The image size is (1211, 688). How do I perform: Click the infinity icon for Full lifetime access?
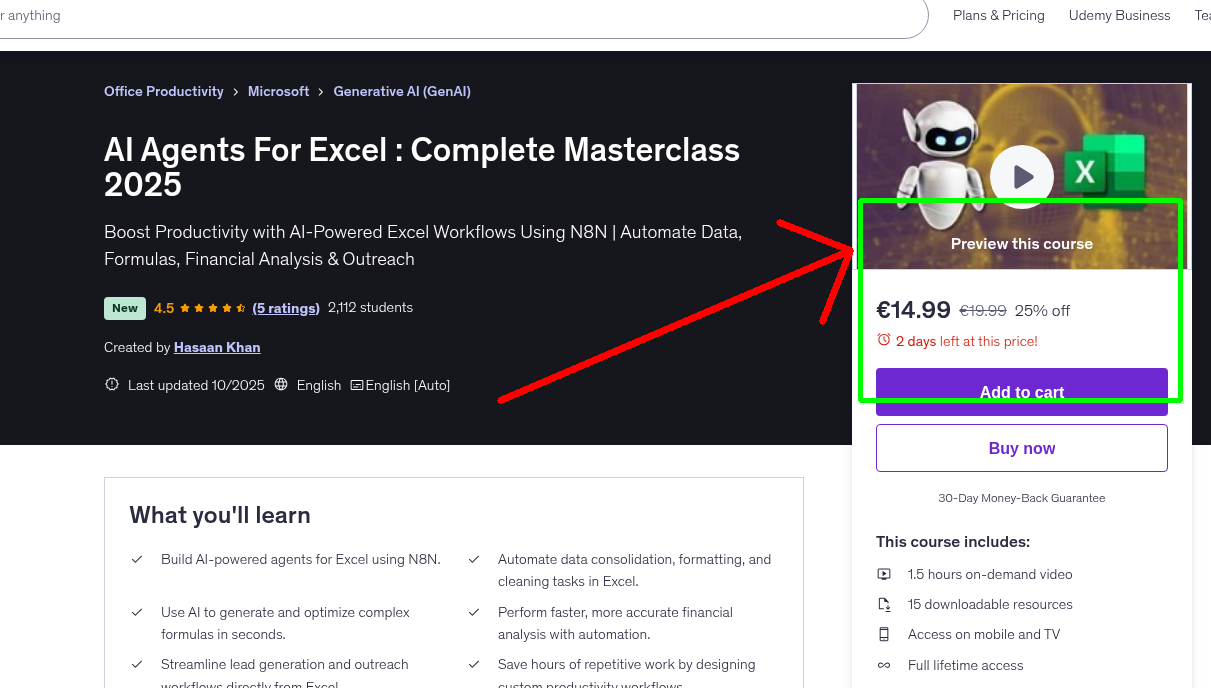click(x=884, y=665)
